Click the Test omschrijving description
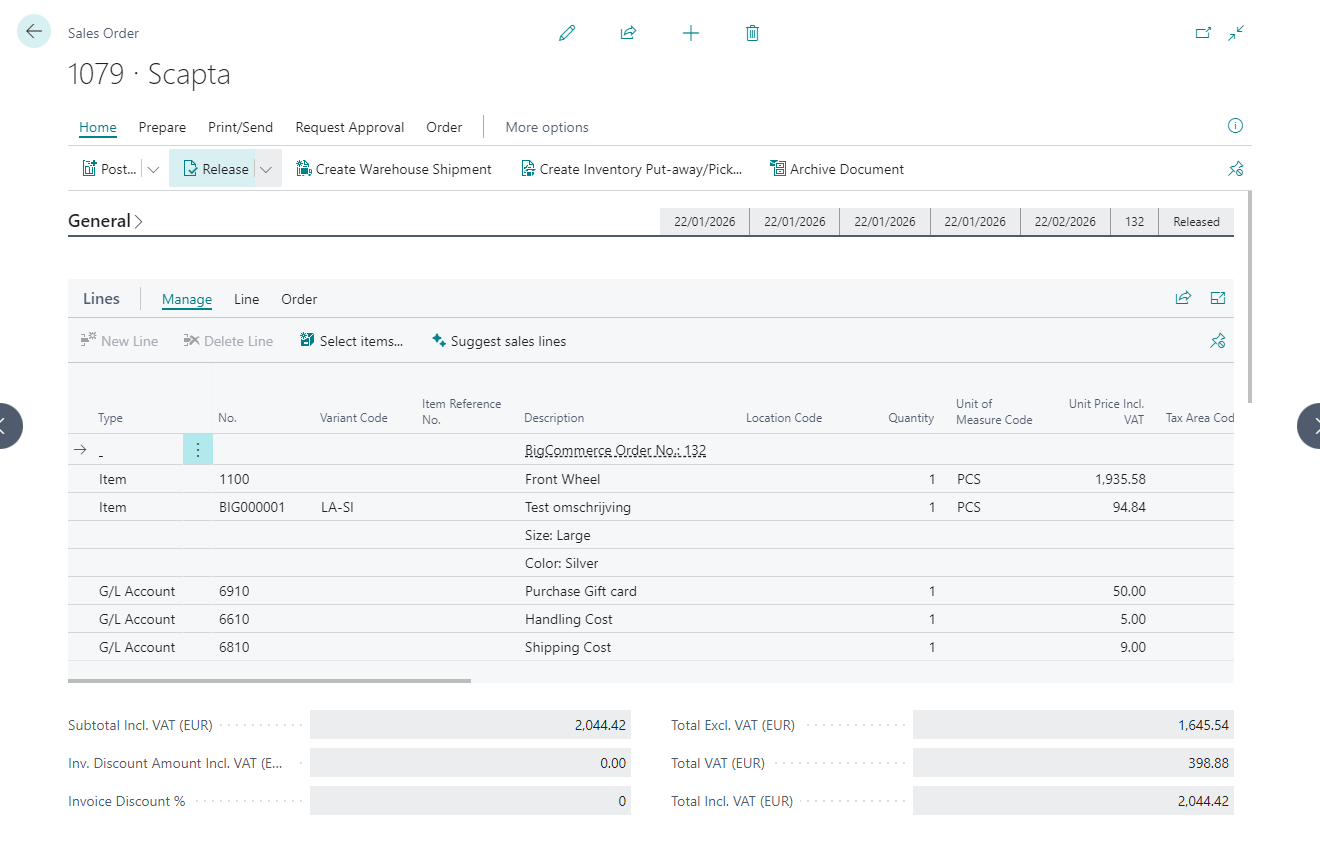The width and height of the screenshot is (1320, 851). tap(578, 507)
